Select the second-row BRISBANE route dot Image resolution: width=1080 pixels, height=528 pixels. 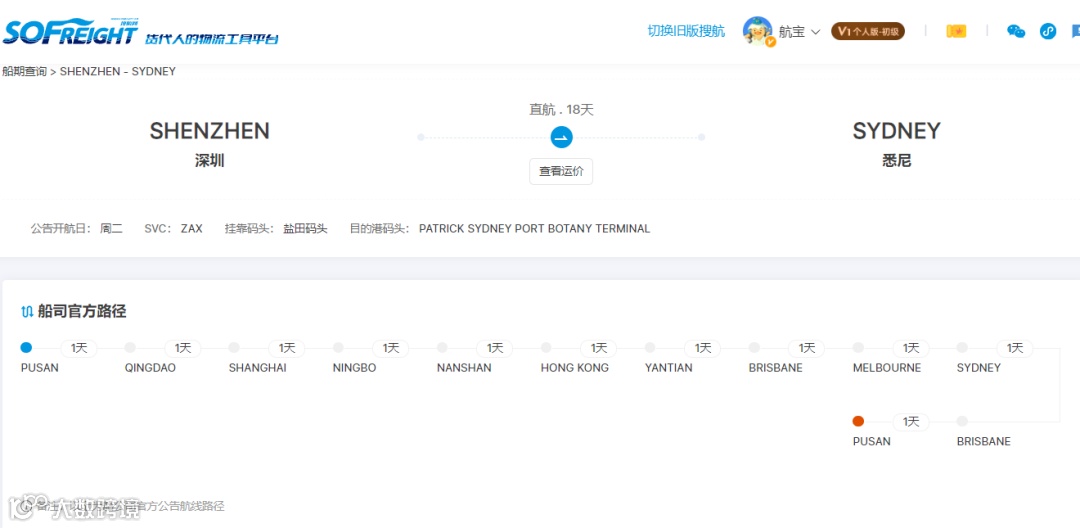[x=962, y=421]
